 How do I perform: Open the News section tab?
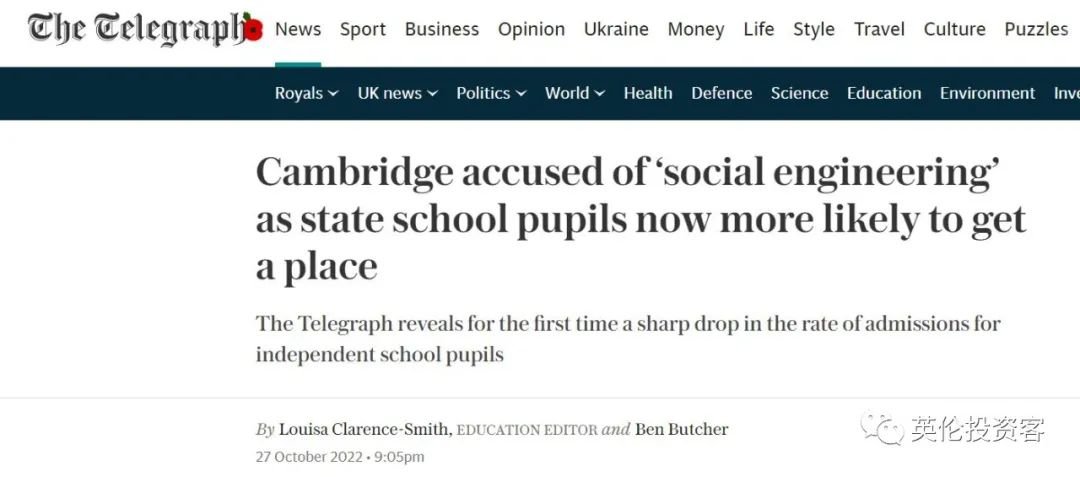pyautogui.click(x=298, y=29)
